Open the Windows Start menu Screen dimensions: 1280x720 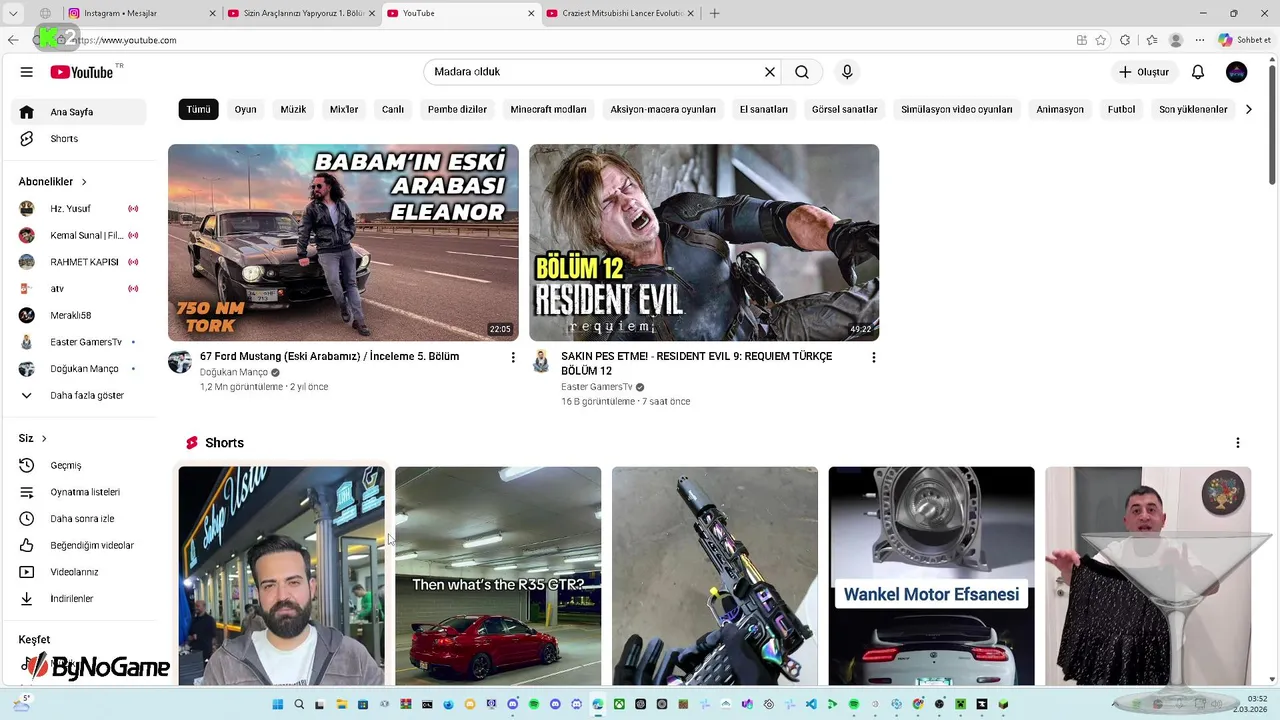pos(278,704)
